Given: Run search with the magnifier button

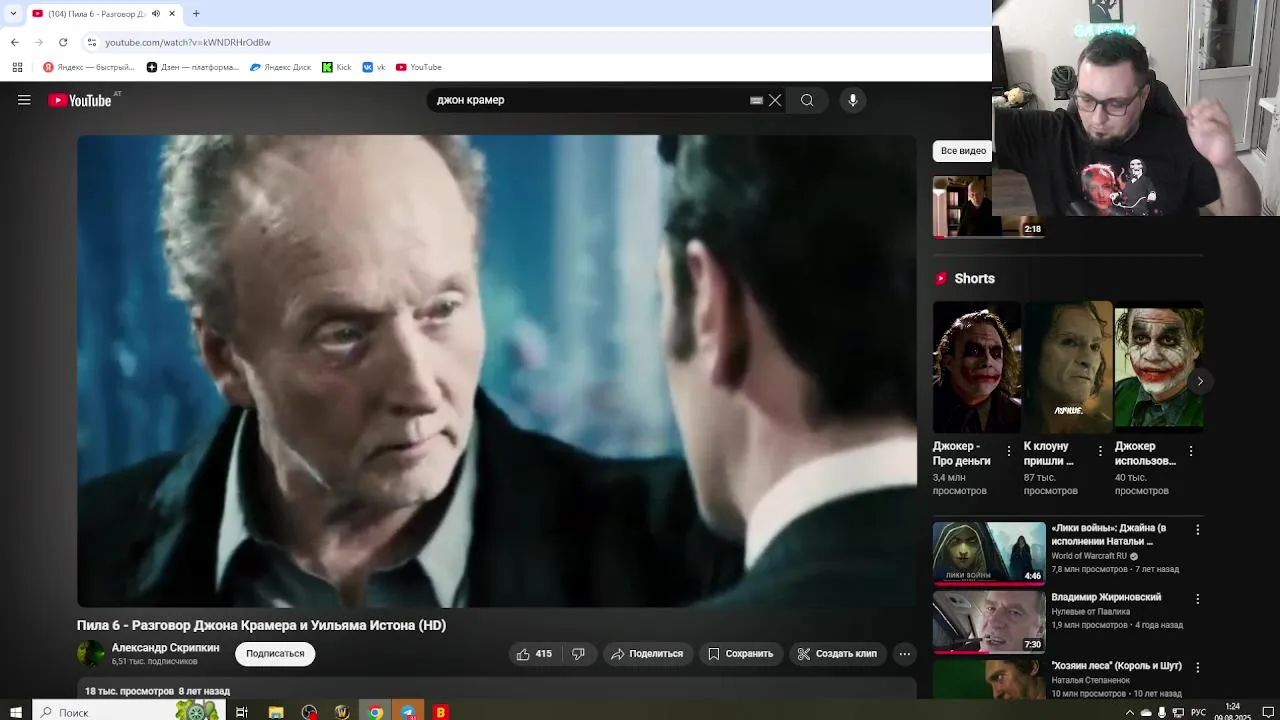Looking at the screenshot, I should coord(807,100).
